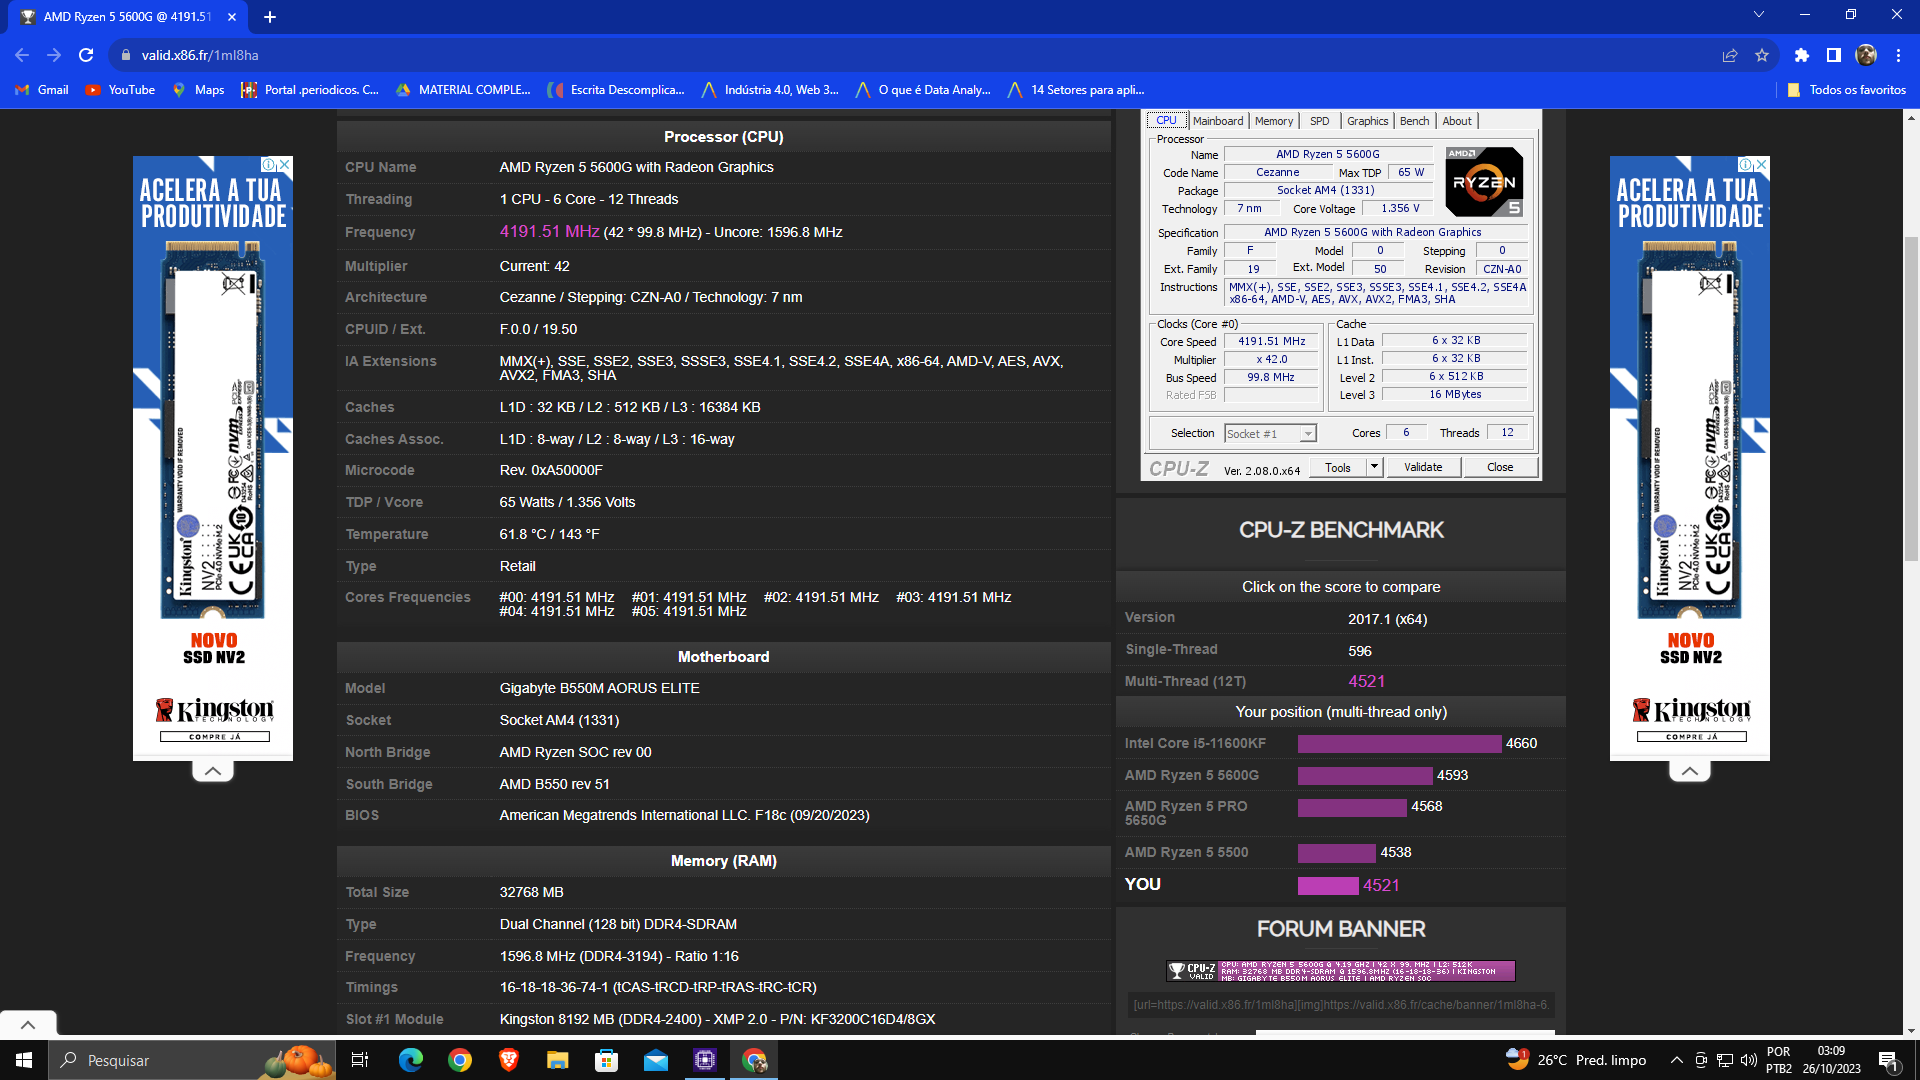Viewport: 1920px width, 1080px height.
Task: Show hidden system tray icons
Action: click(1677, 1060)
